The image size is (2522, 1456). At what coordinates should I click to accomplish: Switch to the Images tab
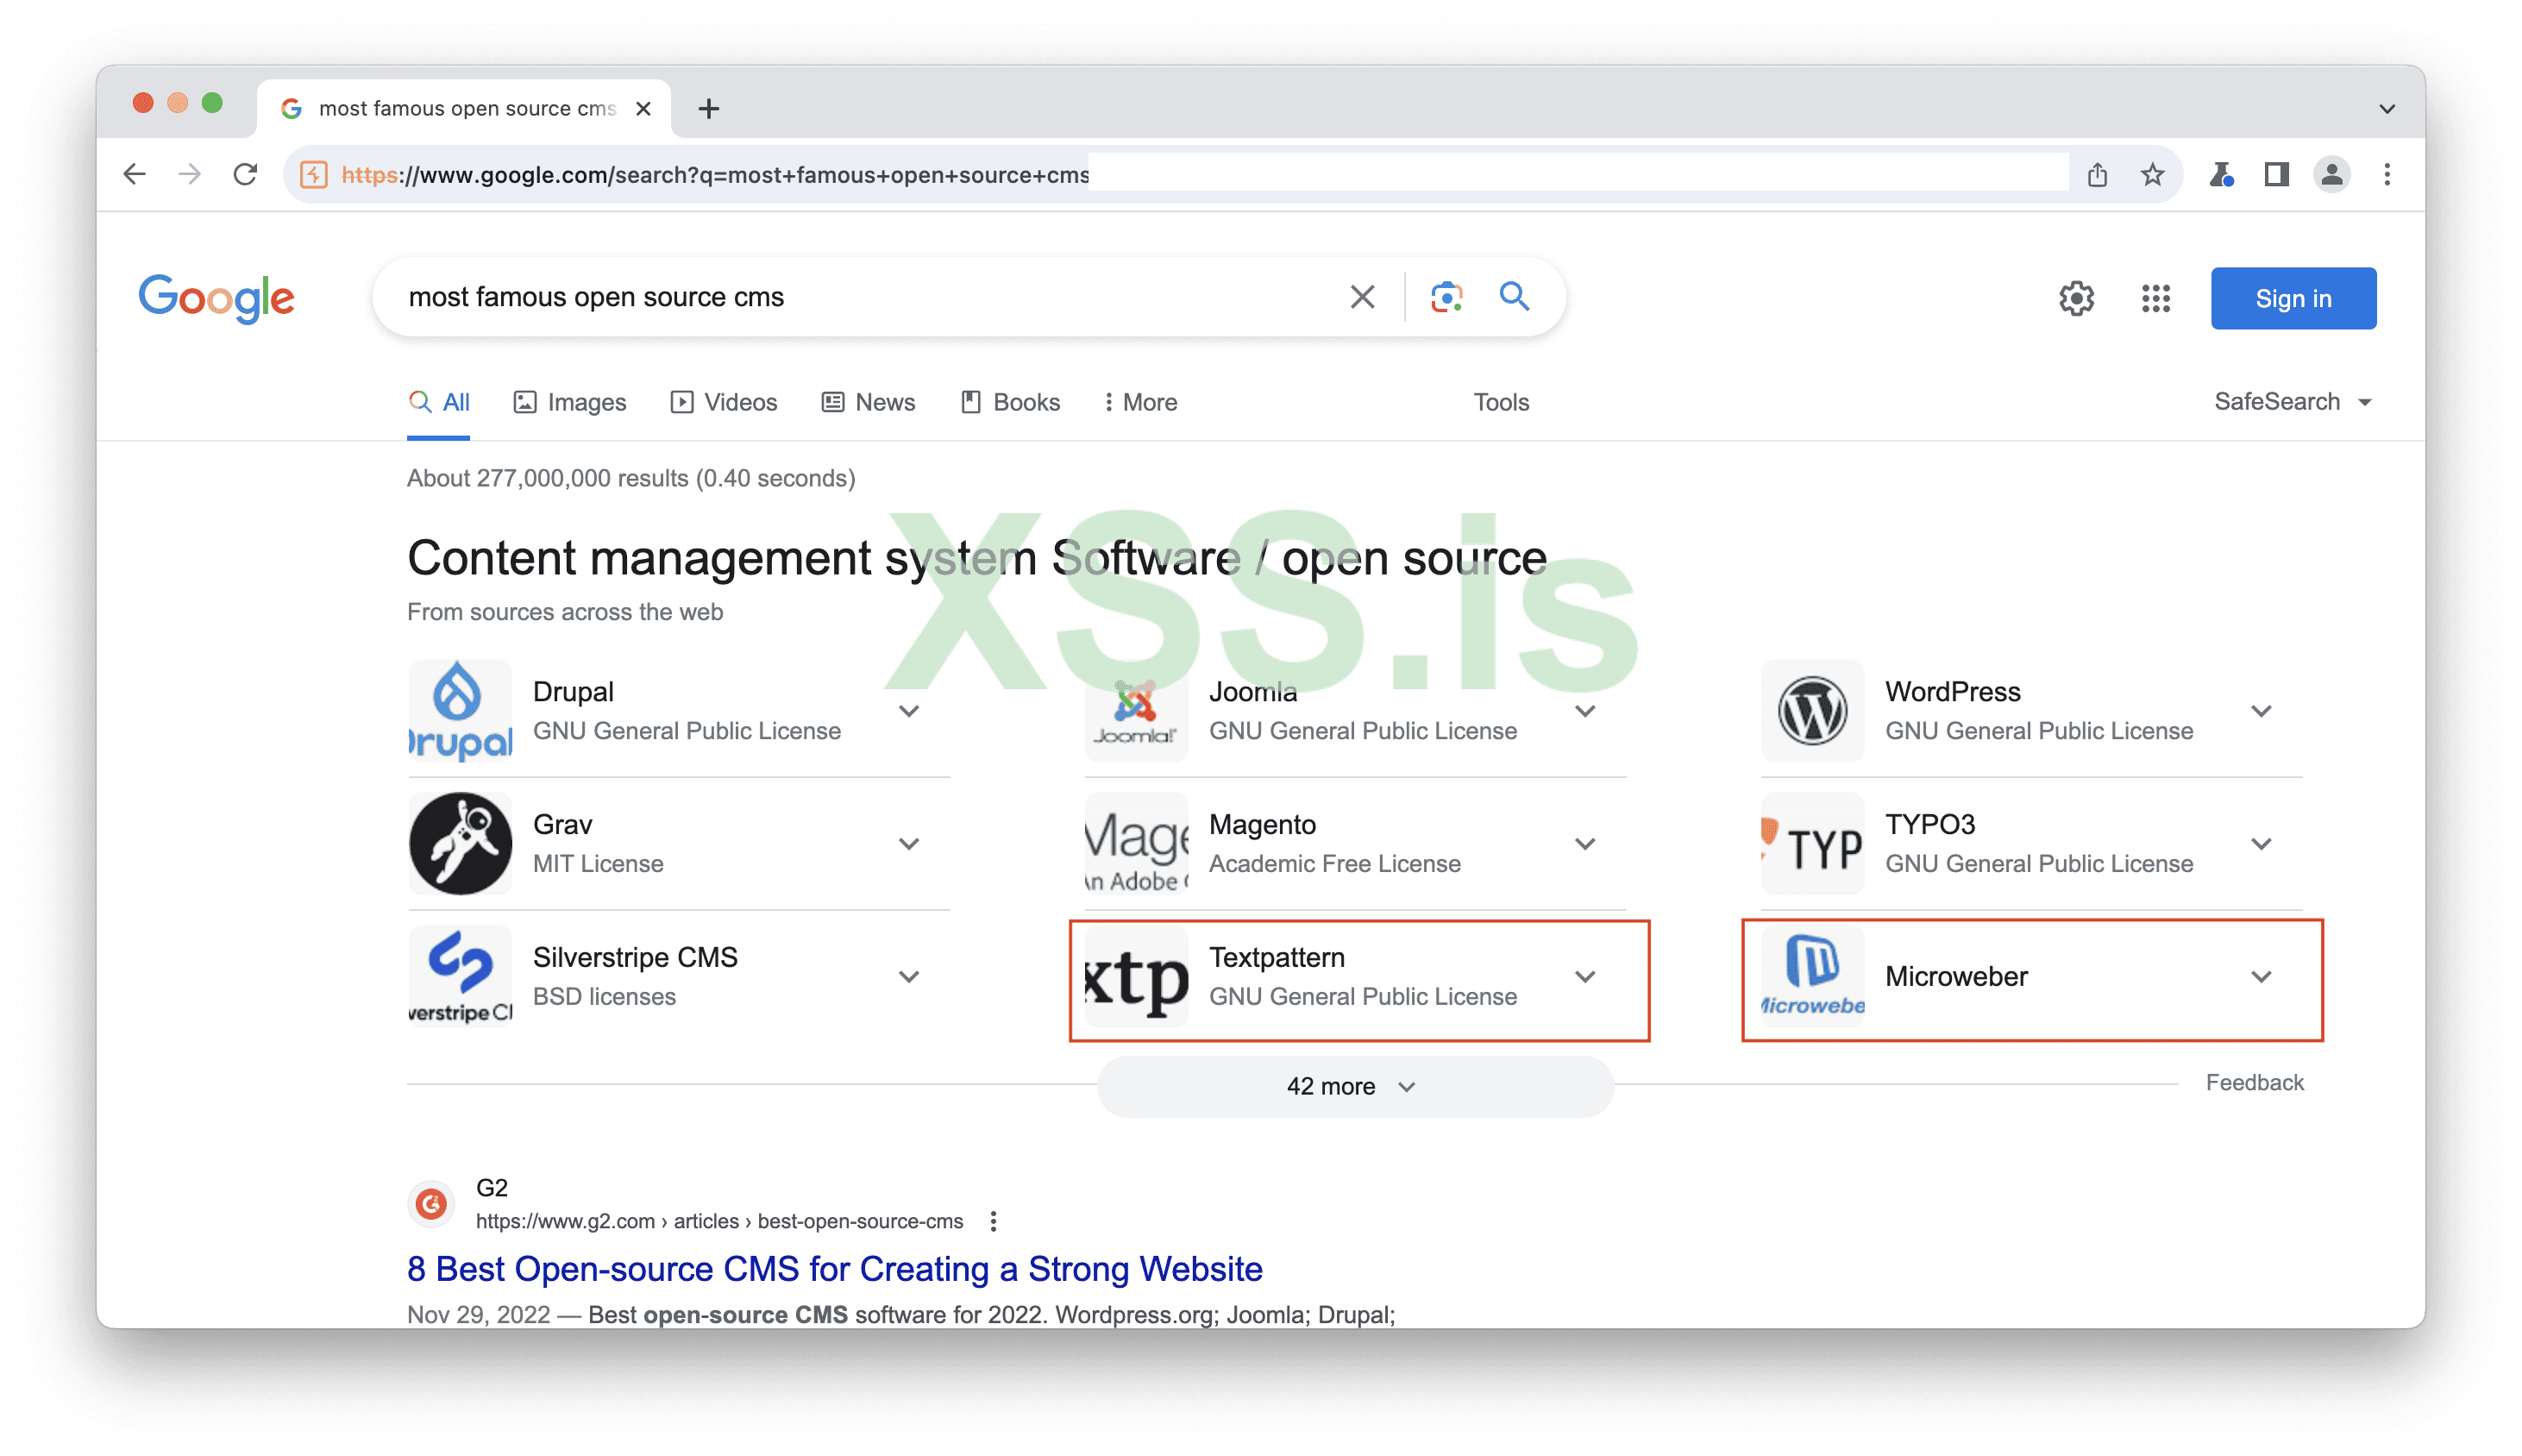[570, 402]
